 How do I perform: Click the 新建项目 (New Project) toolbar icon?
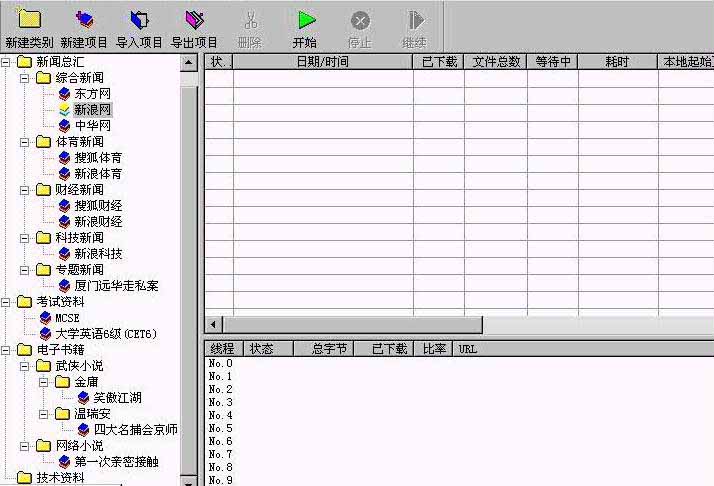point(84,20)
